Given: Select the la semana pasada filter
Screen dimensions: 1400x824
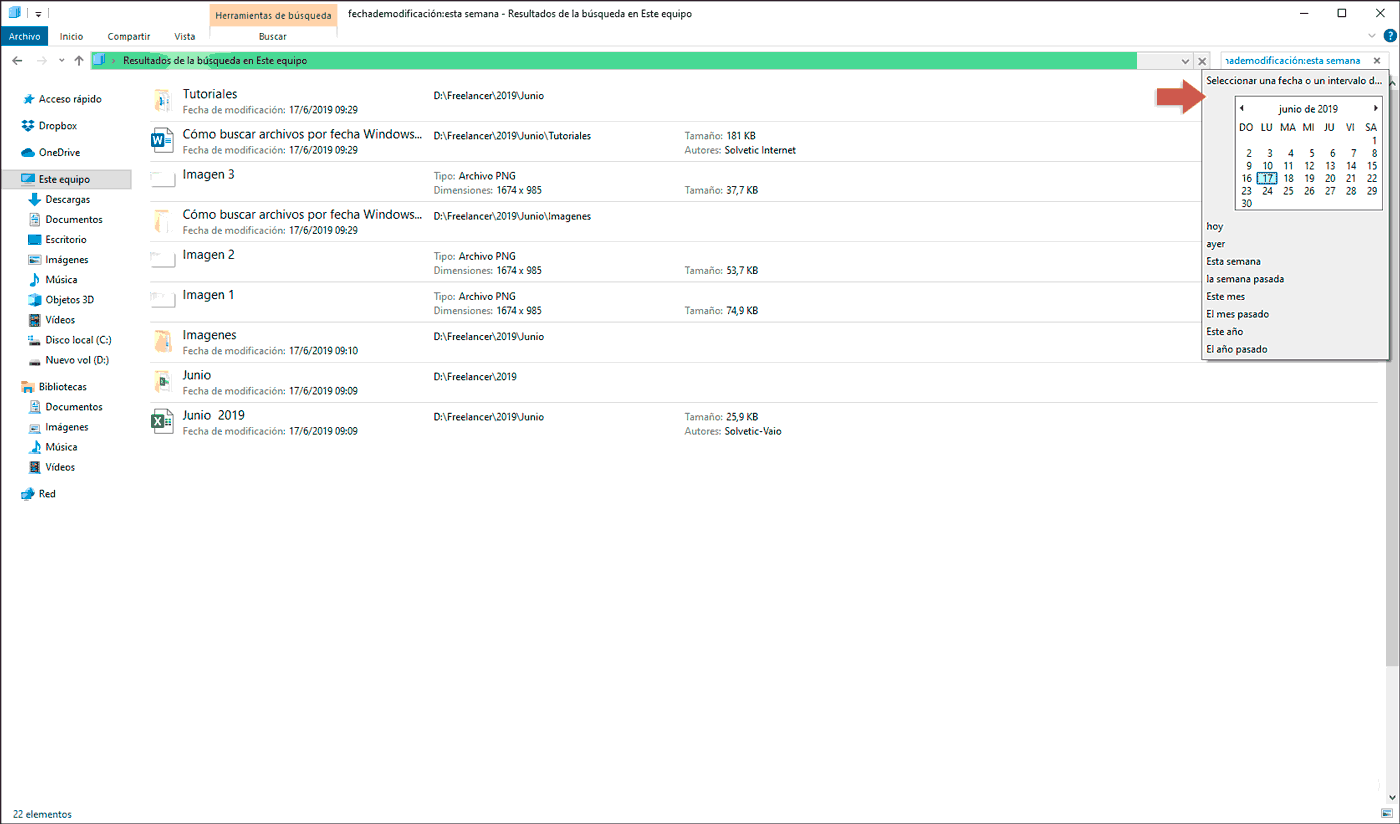Looking at the screenshot, I should [x=1243, y=278].
